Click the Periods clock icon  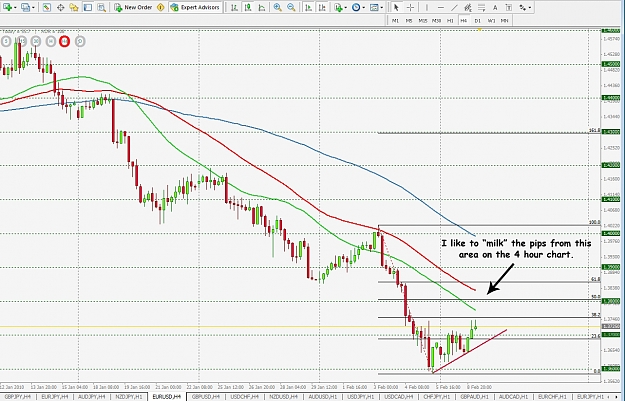[x=356, y=7]
